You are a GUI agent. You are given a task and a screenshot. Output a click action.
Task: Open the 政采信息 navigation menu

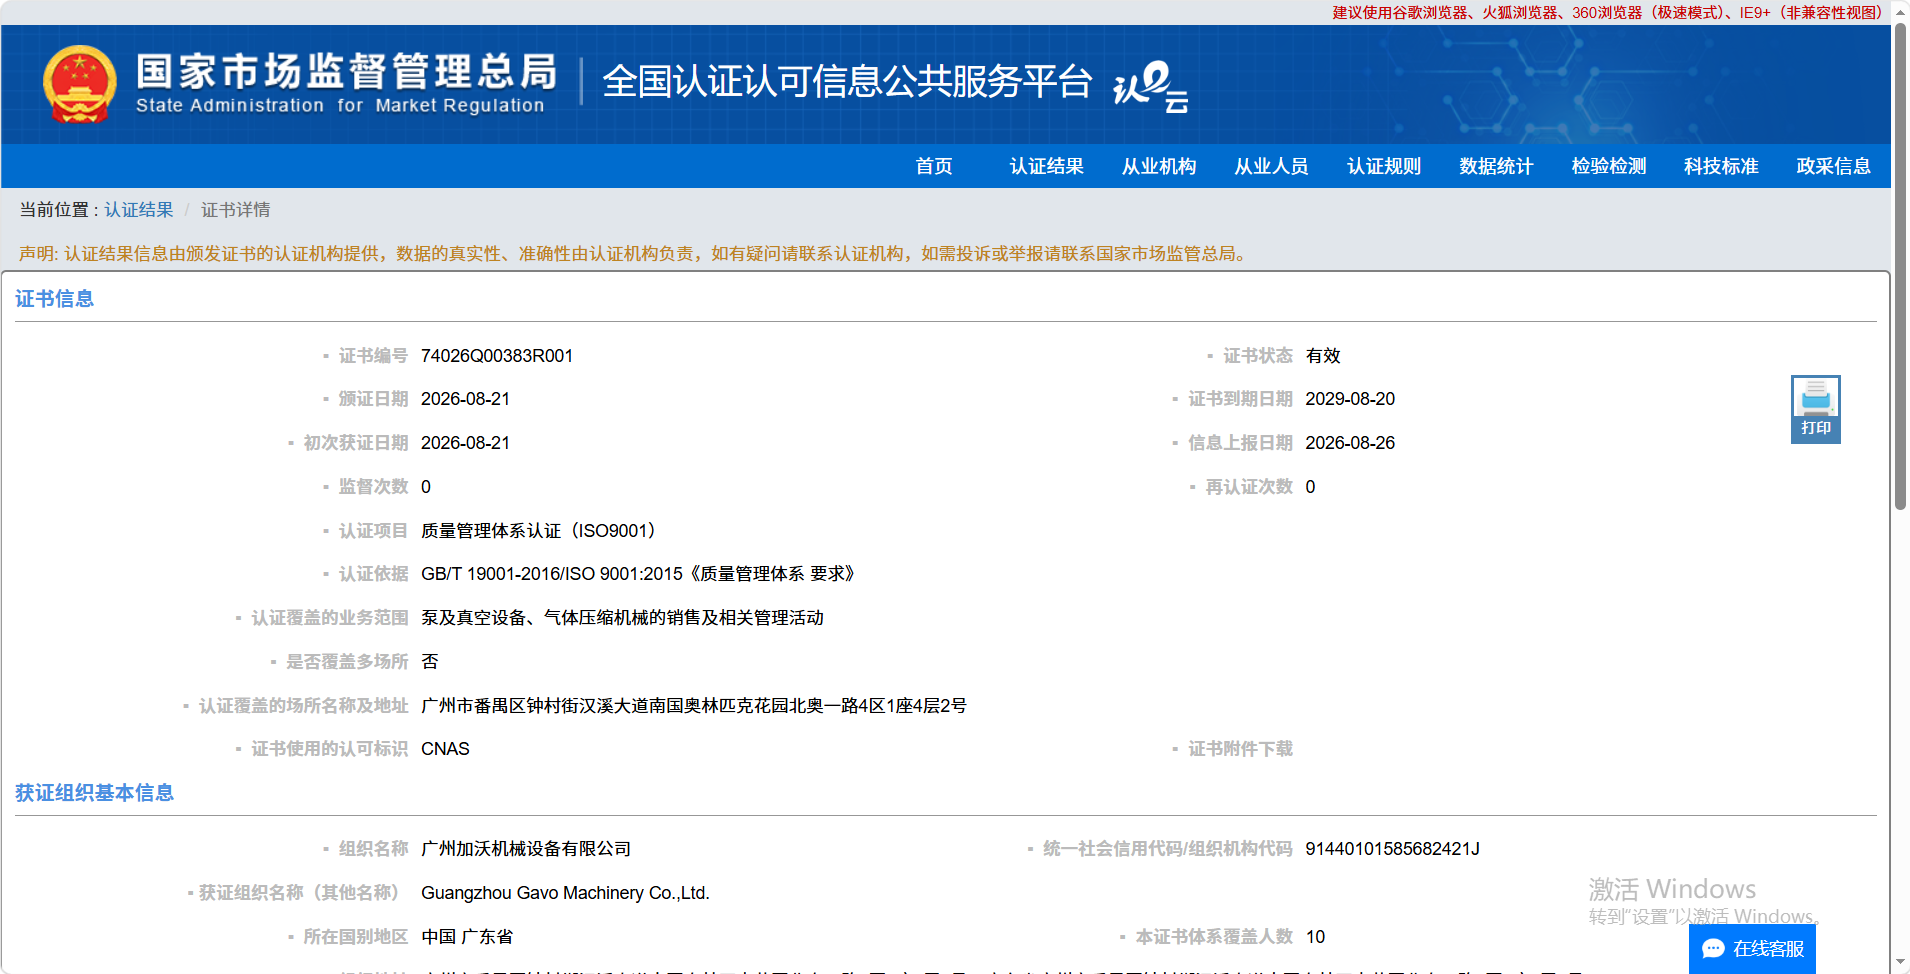tap(1834, 166)
